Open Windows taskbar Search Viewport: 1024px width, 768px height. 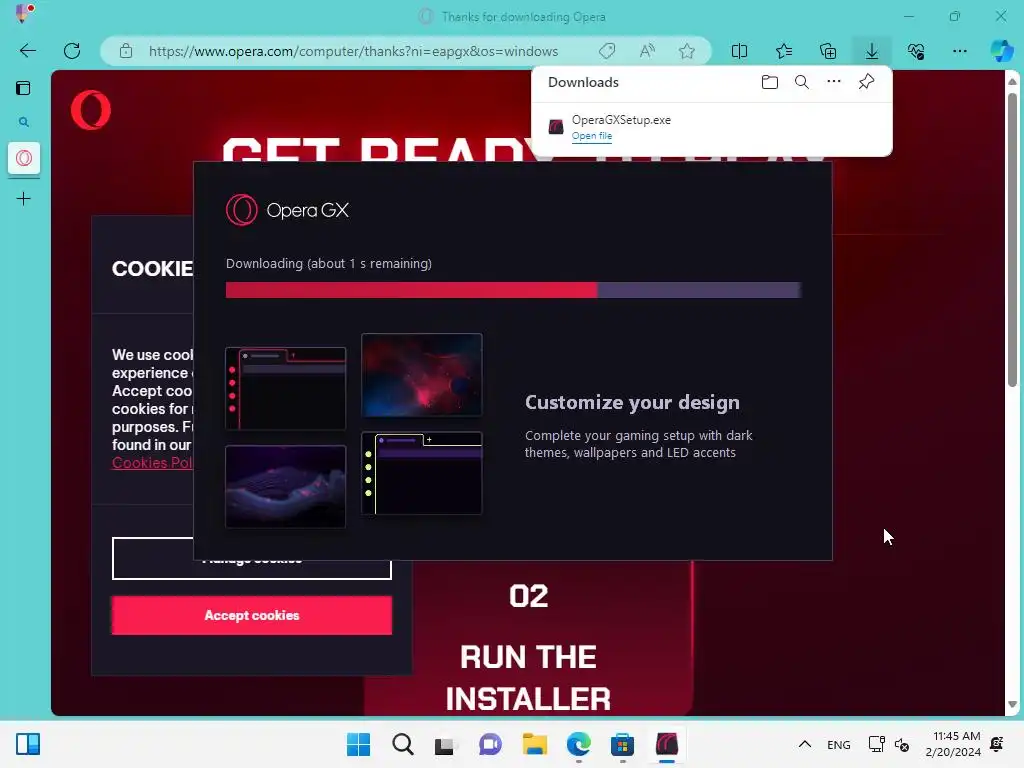(402, 744)
